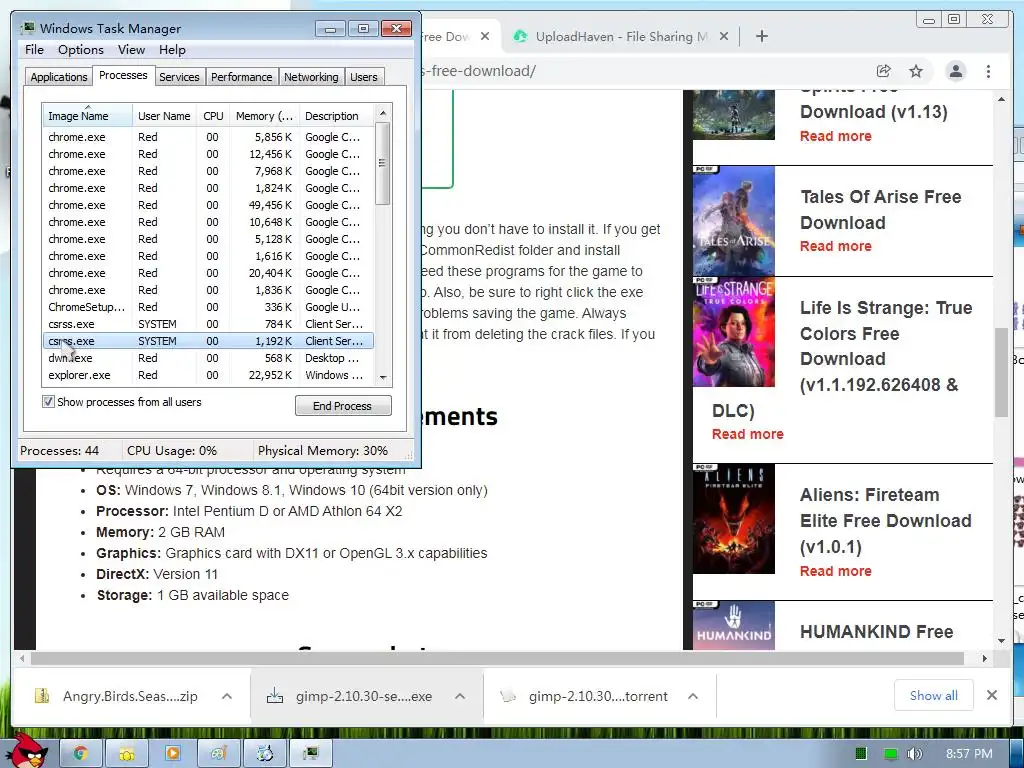
Task: Dismiss the downloads bar with X
Action: click(x=991, y=695)
